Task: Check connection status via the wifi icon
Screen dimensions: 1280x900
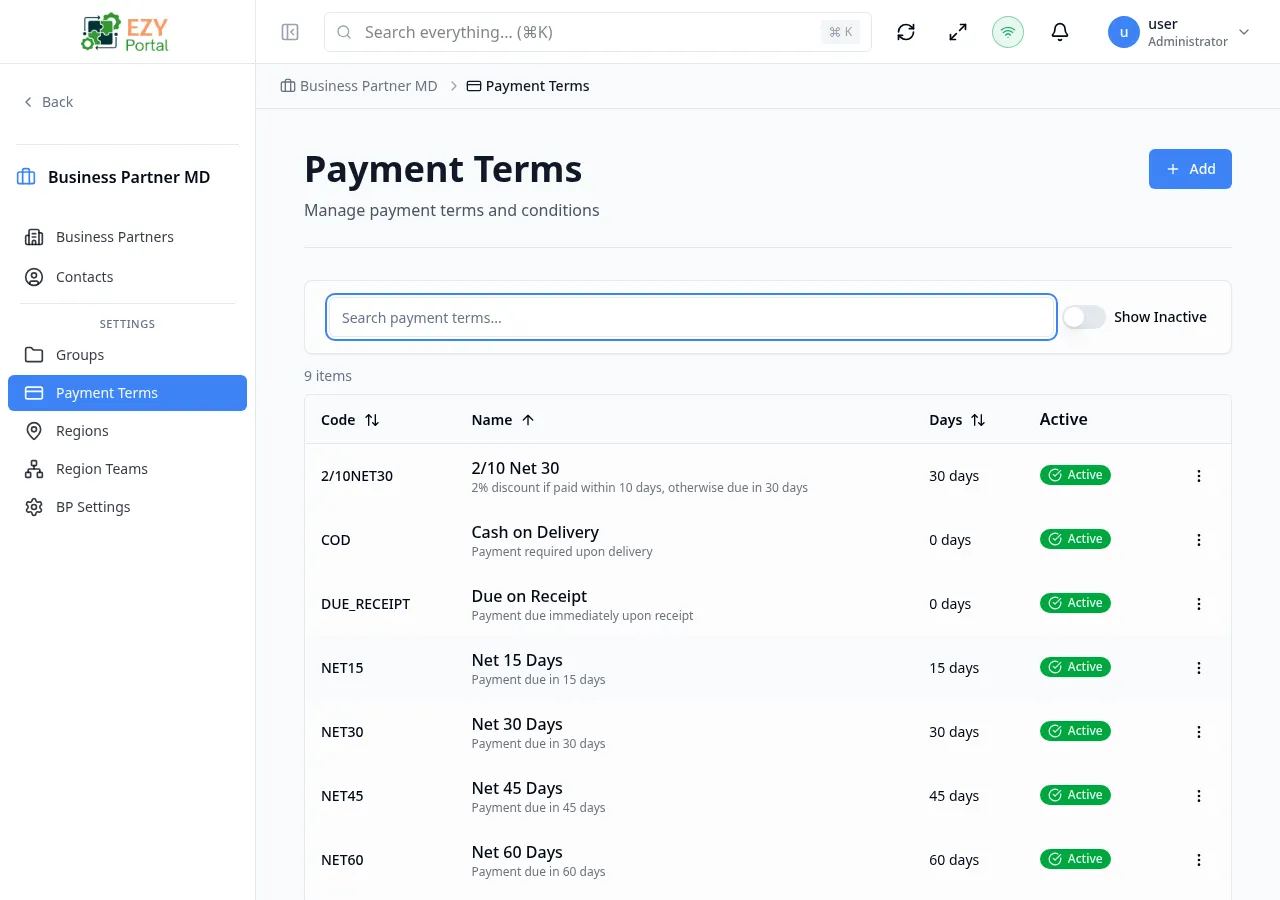Action: coord(1007,32)
